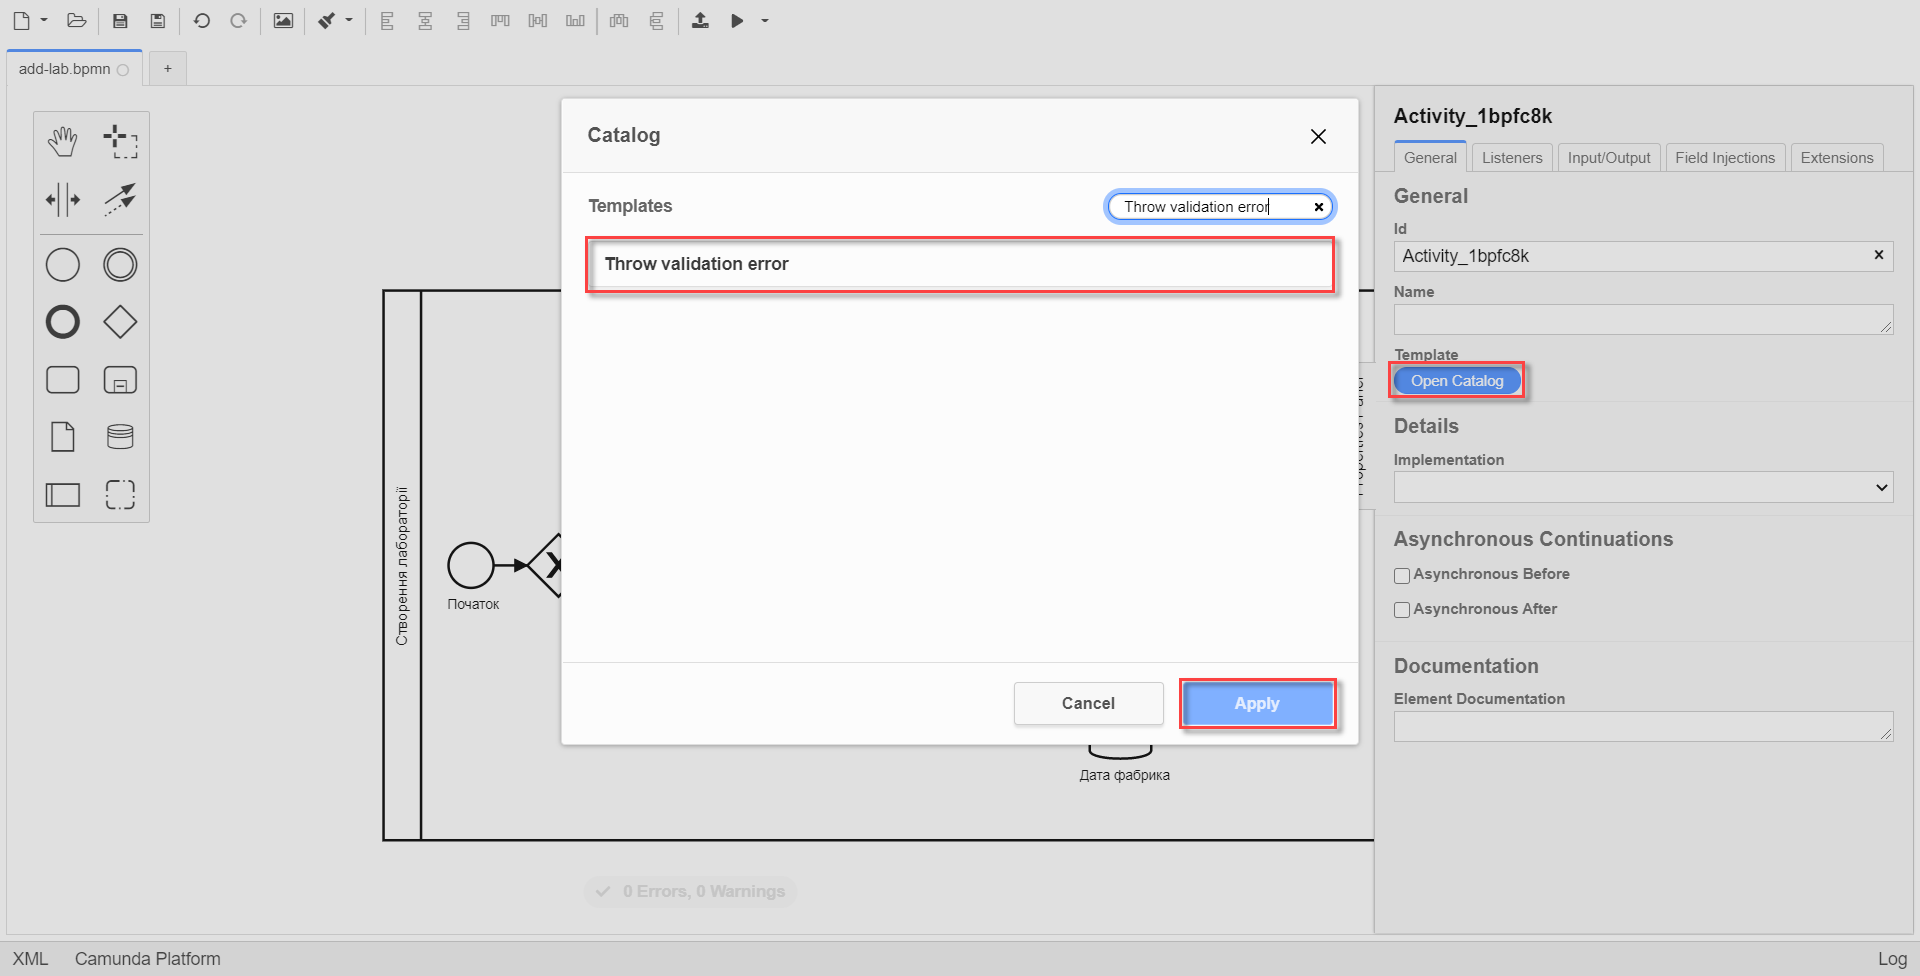
Task: Click the Element Documentation text area
Action: click(1643, 726)
